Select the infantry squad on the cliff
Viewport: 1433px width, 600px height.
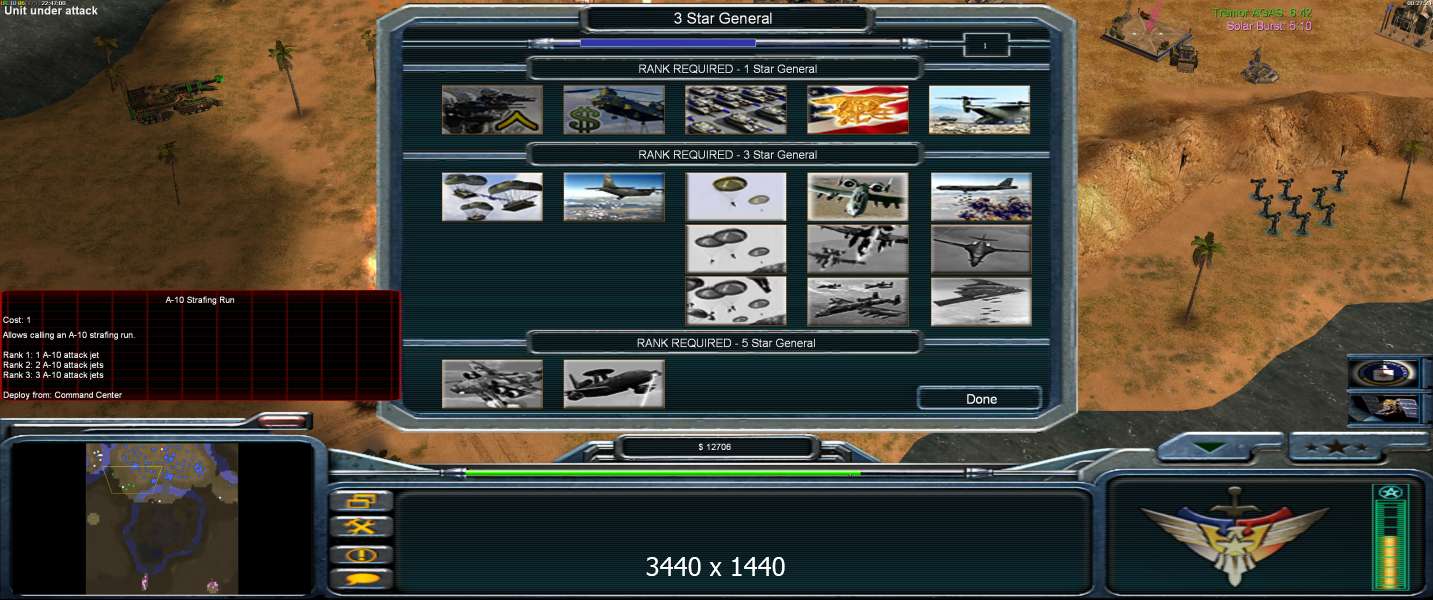point(1298,203)
